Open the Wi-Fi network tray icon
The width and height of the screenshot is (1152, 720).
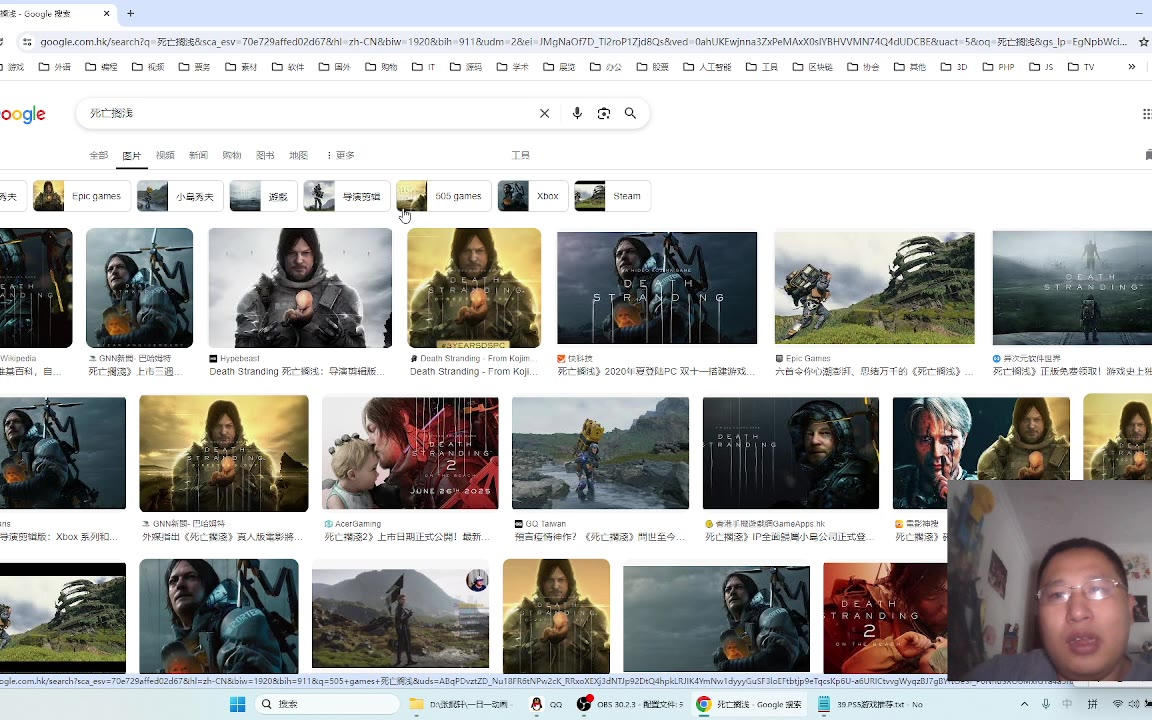pyautogui.click(x=1117, y=704)
